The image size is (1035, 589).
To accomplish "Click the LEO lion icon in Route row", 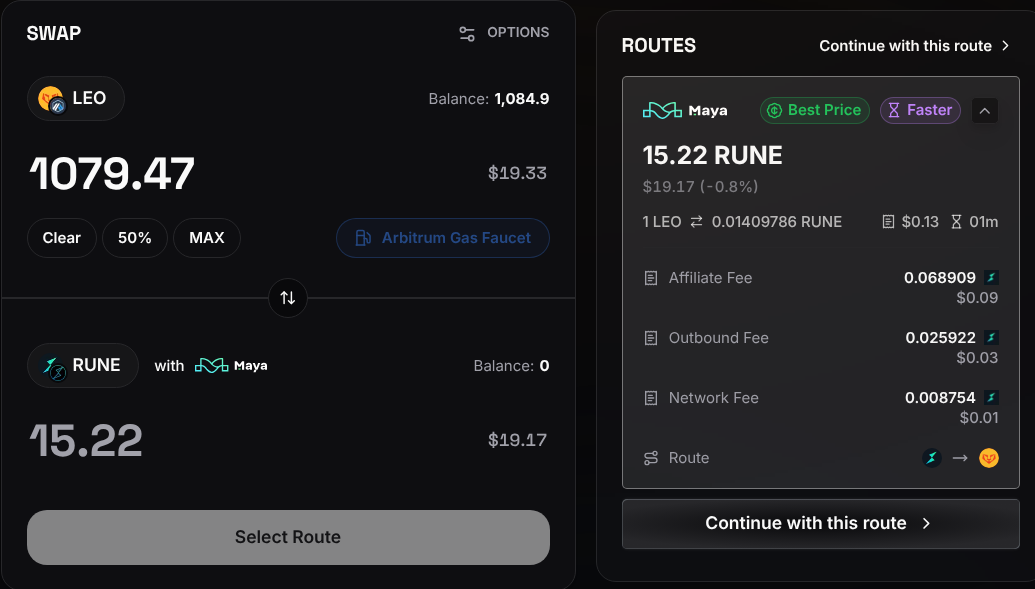I will point(989,458).
